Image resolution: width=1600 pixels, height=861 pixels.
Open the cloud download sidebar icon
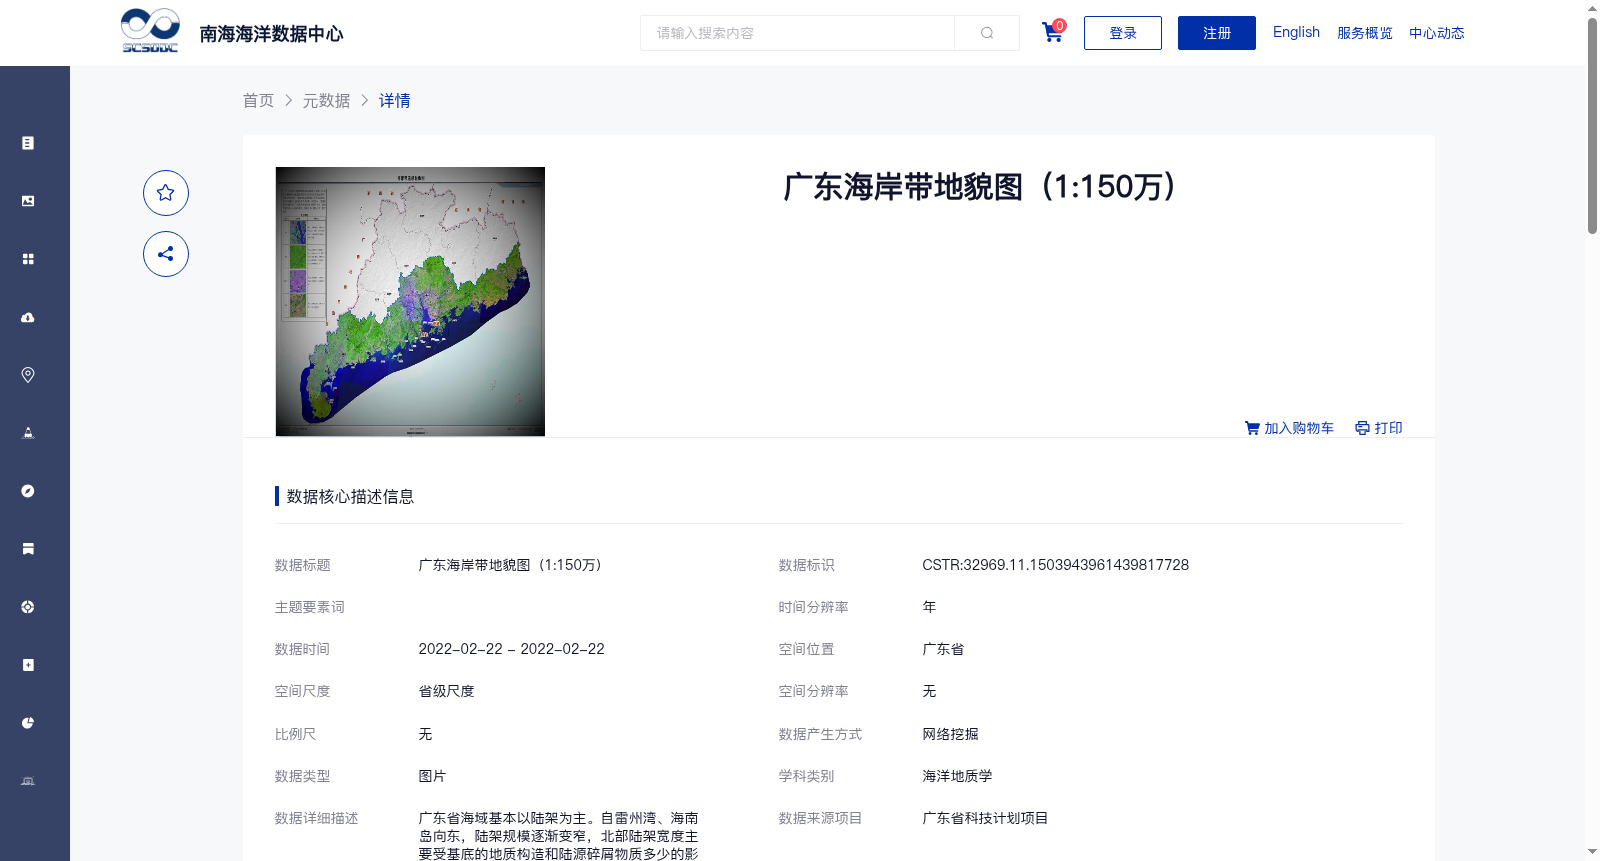click(28, 317)
